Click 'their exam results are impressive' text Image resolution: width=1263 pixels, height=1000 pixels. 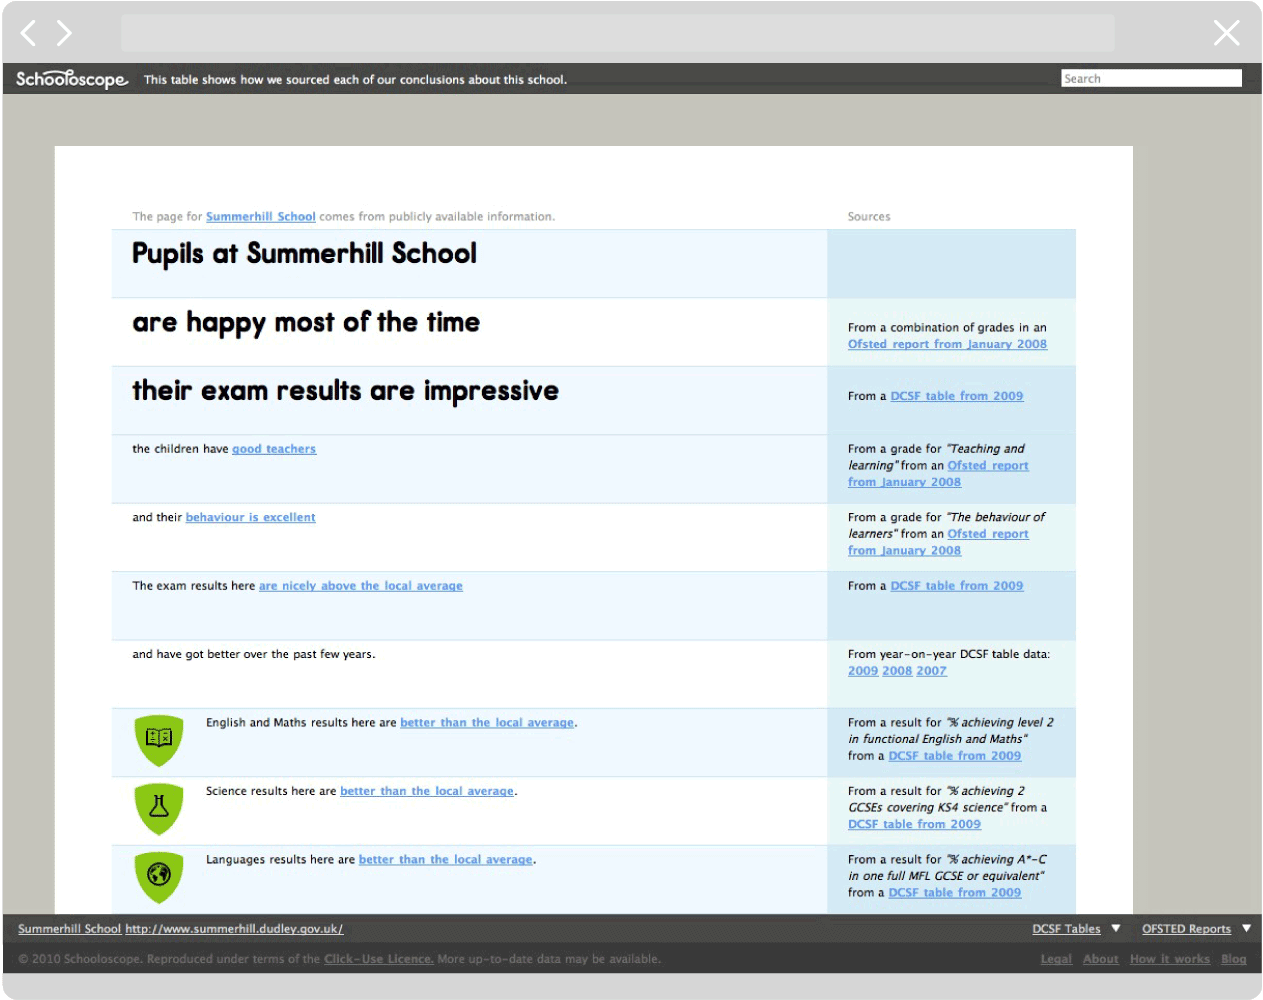pos(345,391)
